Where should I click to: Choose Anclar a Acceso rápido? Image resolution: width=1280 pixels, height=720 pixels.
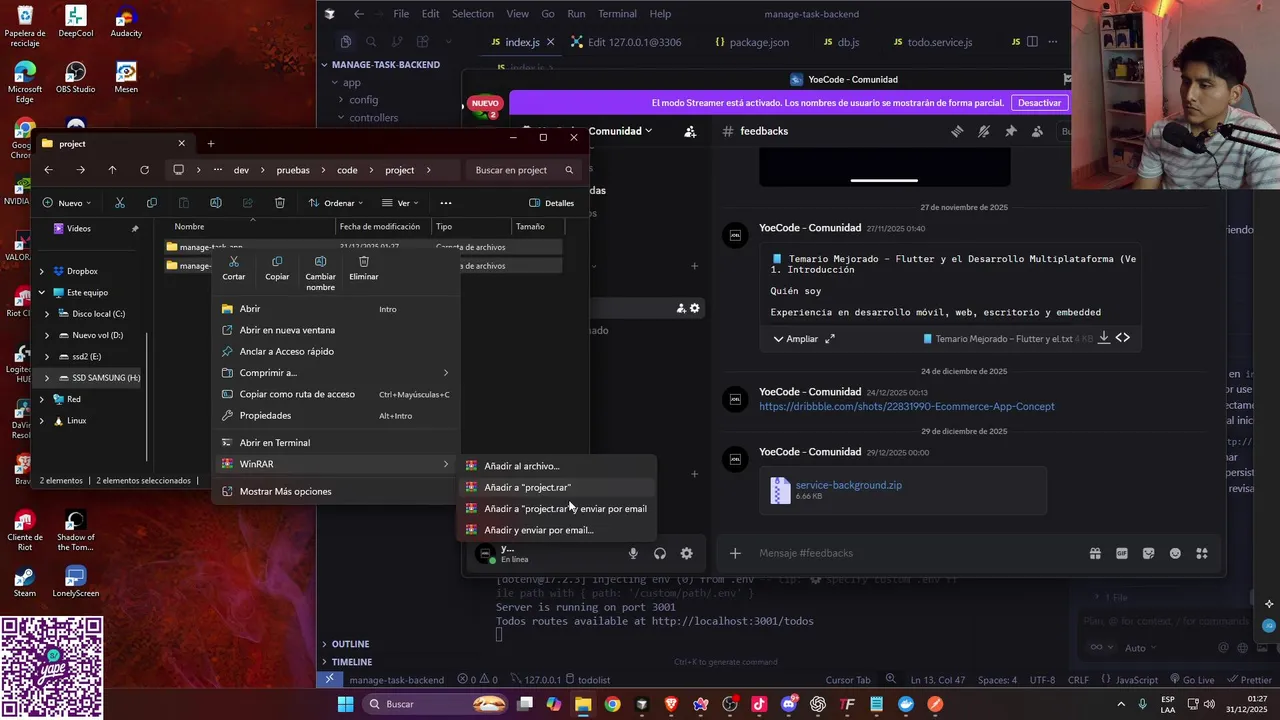pos(336,351)
